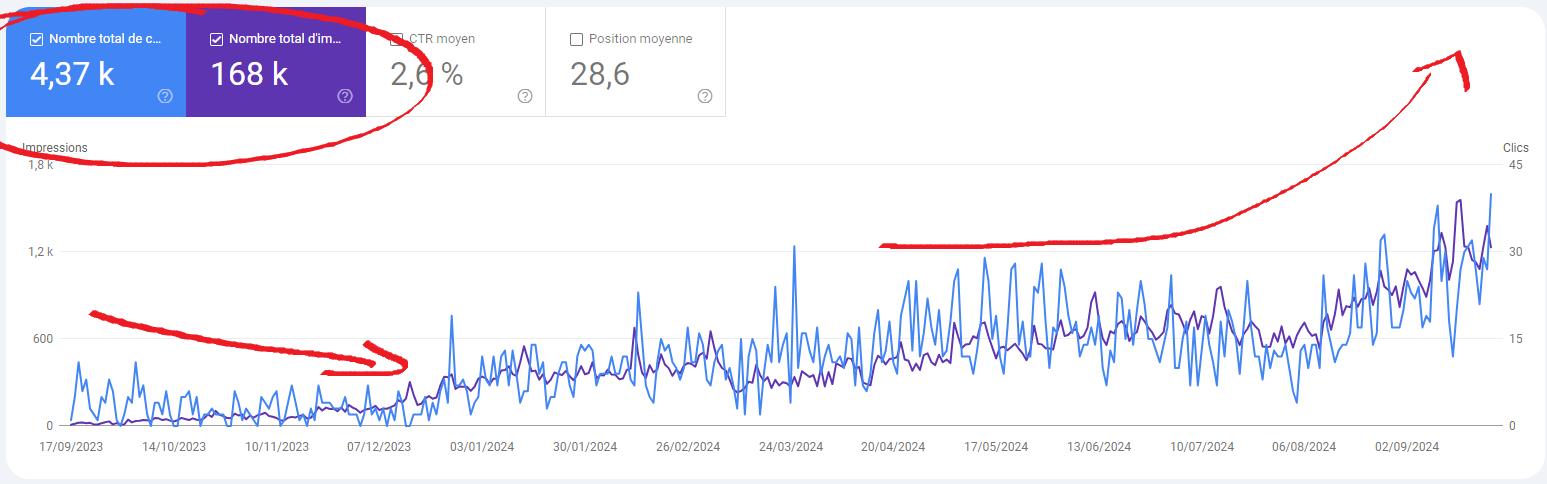Click the 17/09/2023 date axis label
This screenshot has width=1547, height=484.
pos(71,447)
